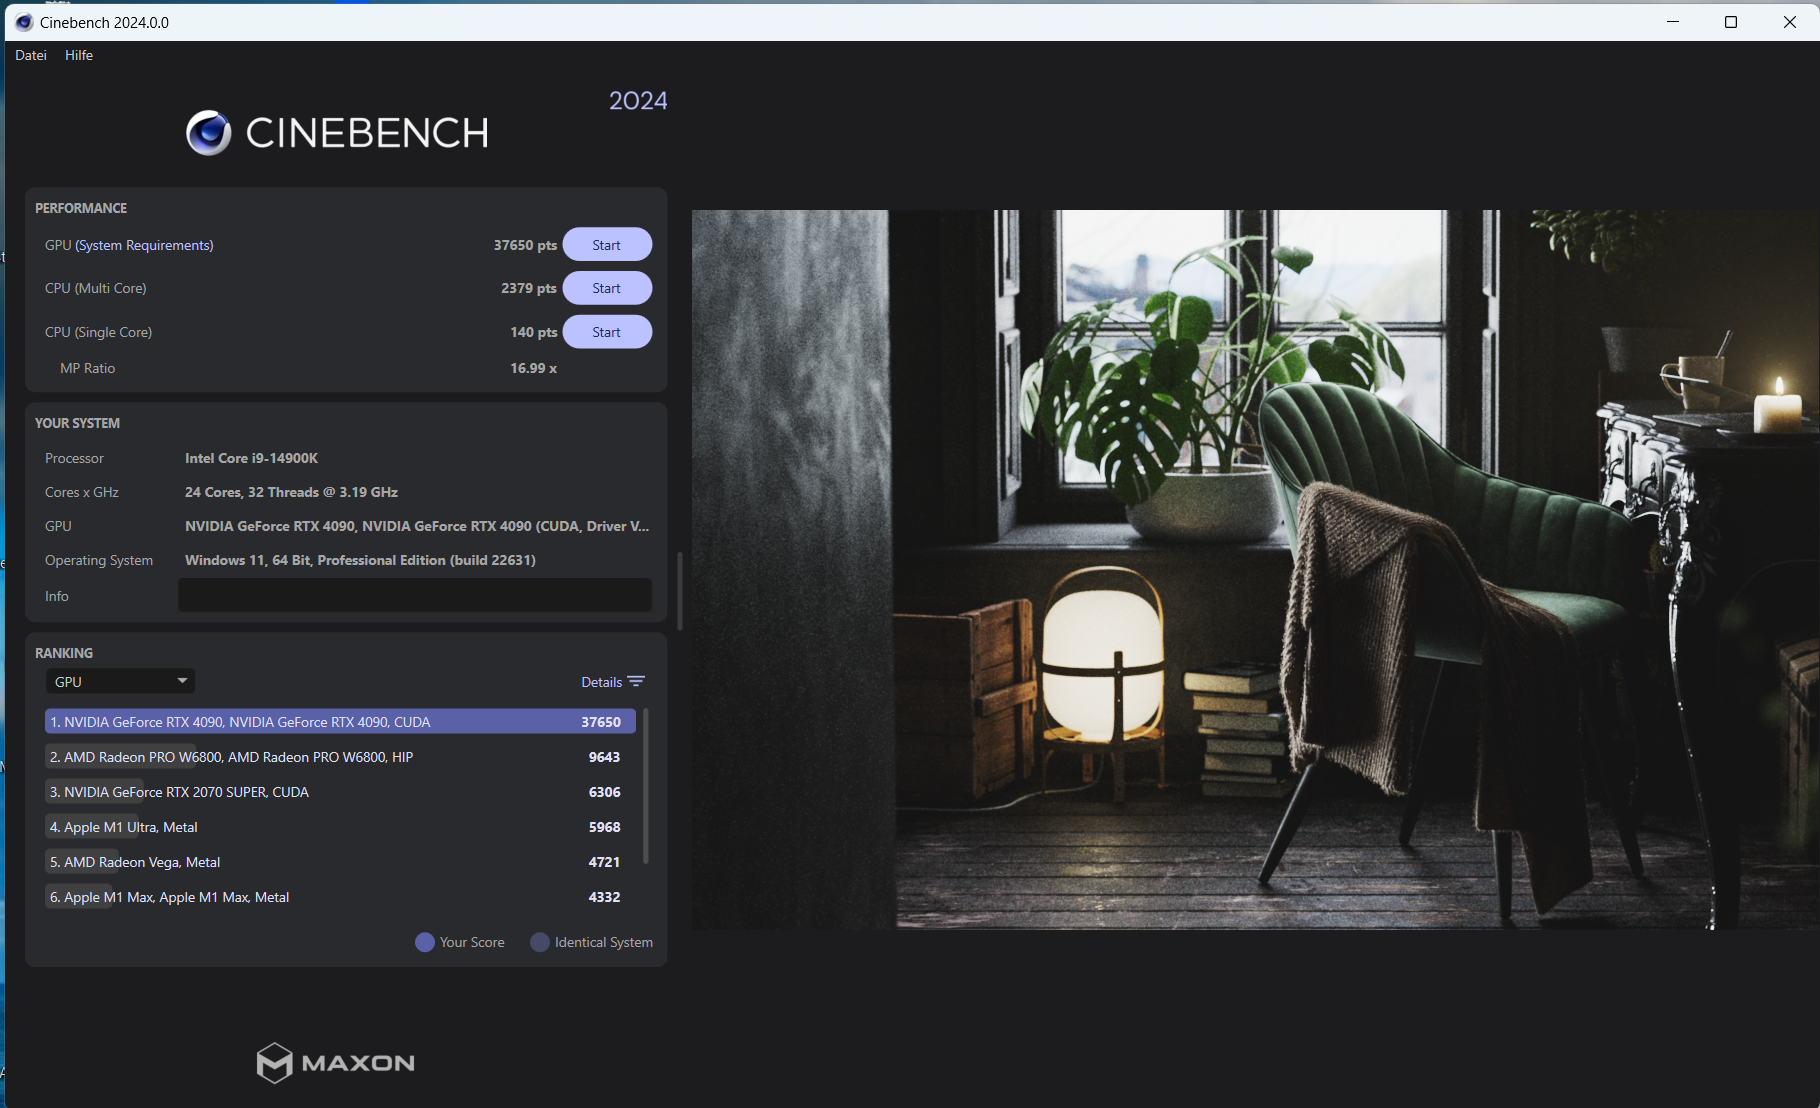The width and height of the screenshot is (1820, 1108).
Task: Click the Windows 11 operating system text
Action: (360, 560)
